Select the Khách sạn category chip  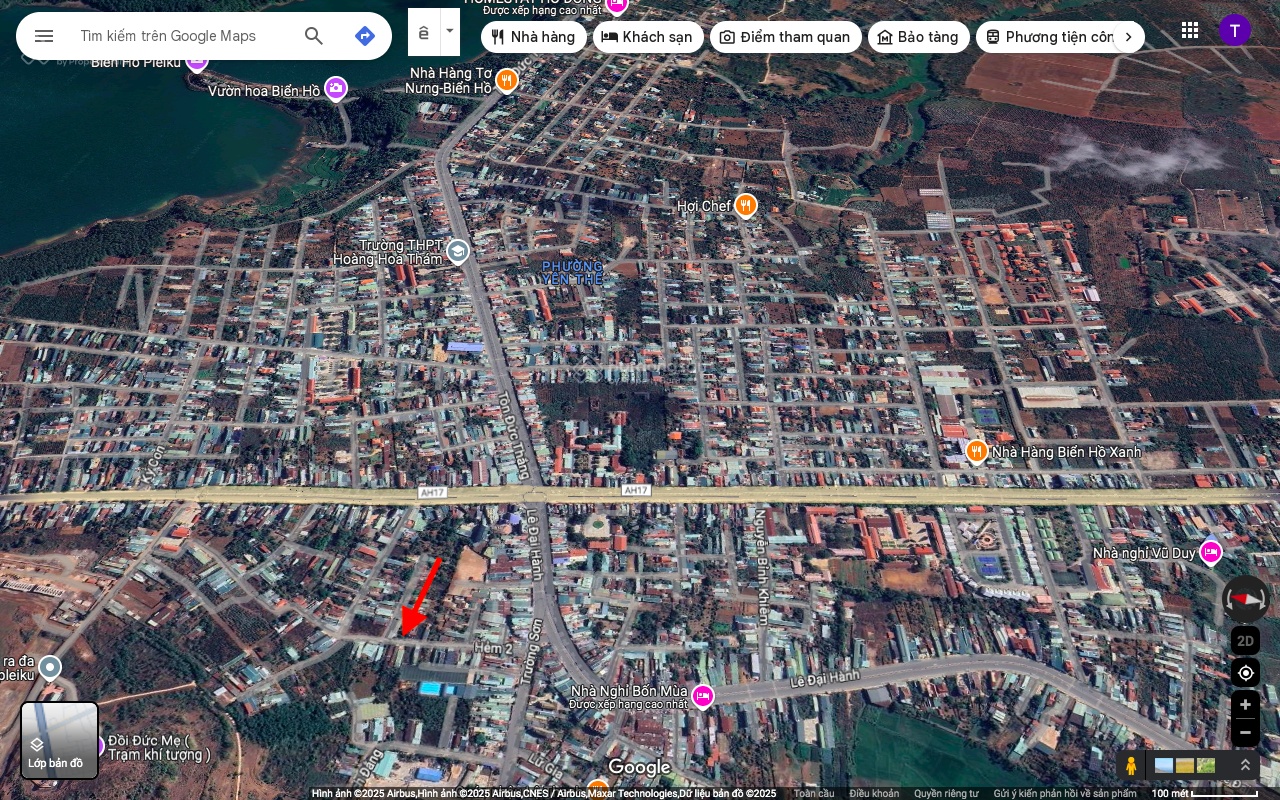[648, 37]
